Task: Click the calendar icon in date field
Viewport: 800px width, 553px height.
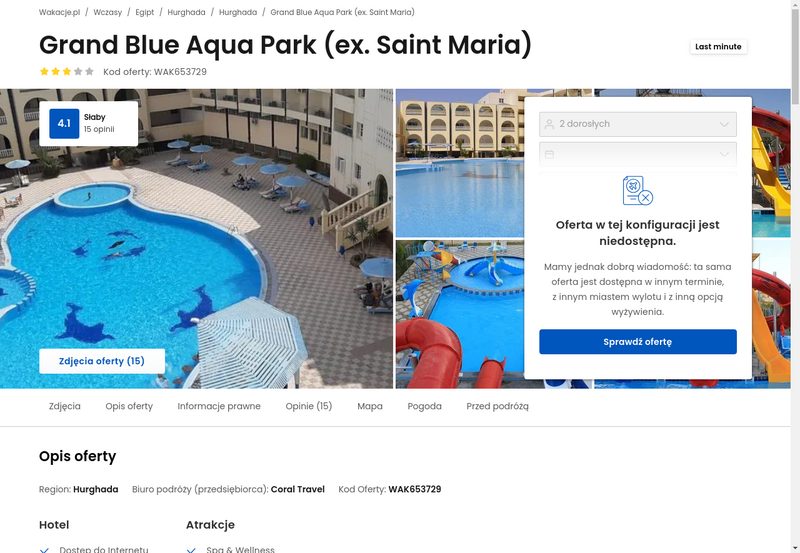Action: 549,154
